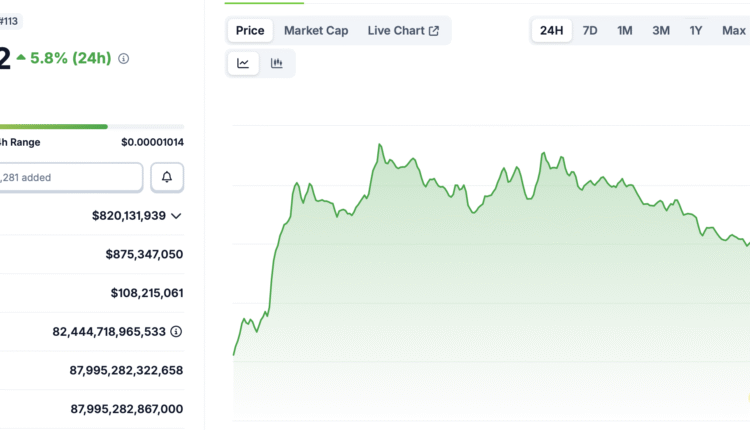The image size is (750, 430).
Task: Select the 24H time range
Action: click(551, 30)
